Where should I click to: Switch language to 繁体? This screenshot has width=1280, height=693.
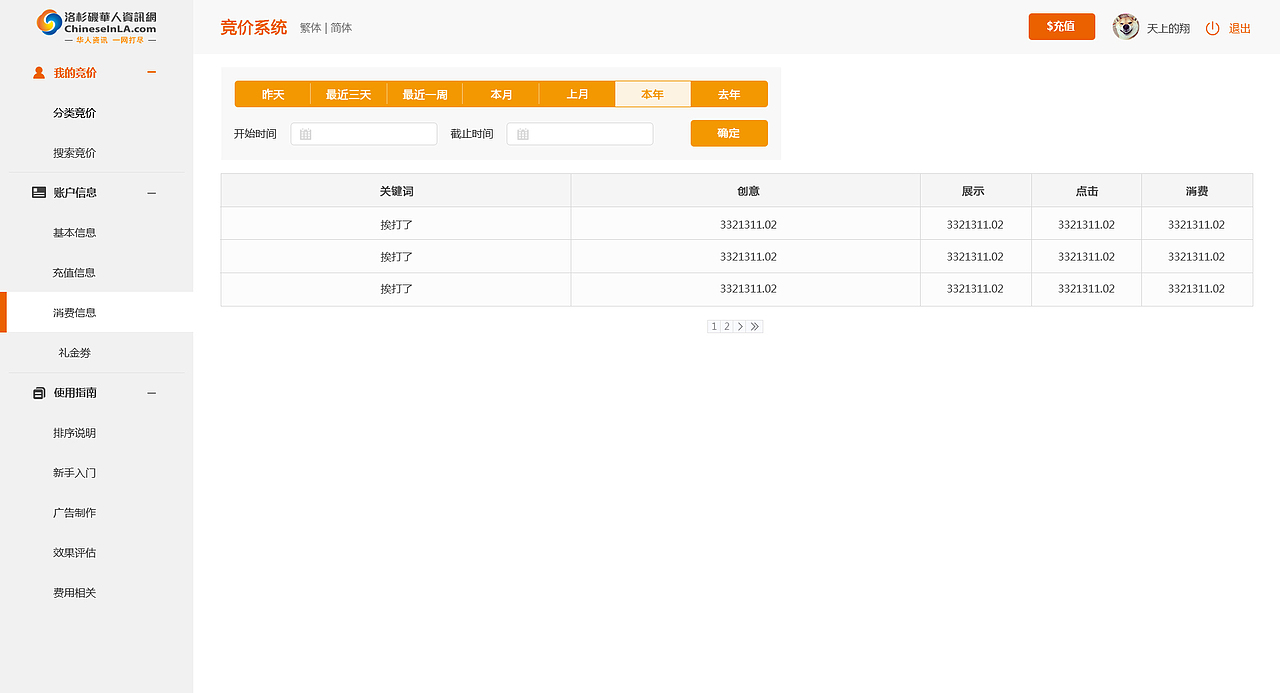310,28
